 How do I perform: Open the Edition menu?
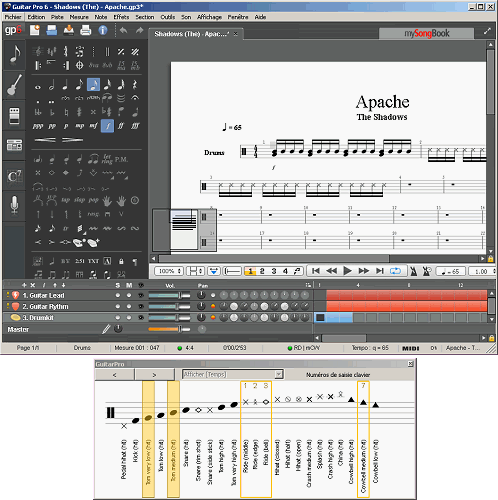[36, 17]
